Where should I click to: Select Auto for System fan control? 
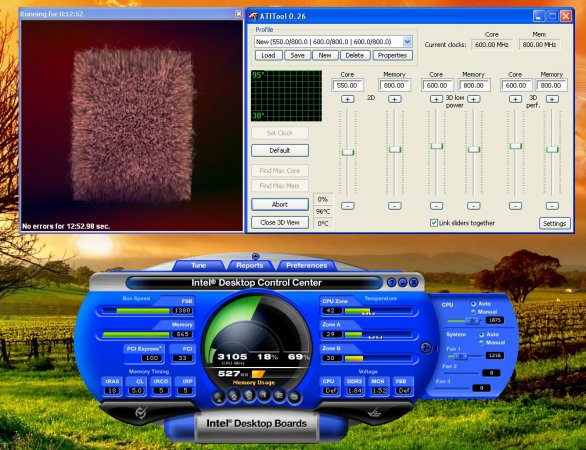(481, 335)
